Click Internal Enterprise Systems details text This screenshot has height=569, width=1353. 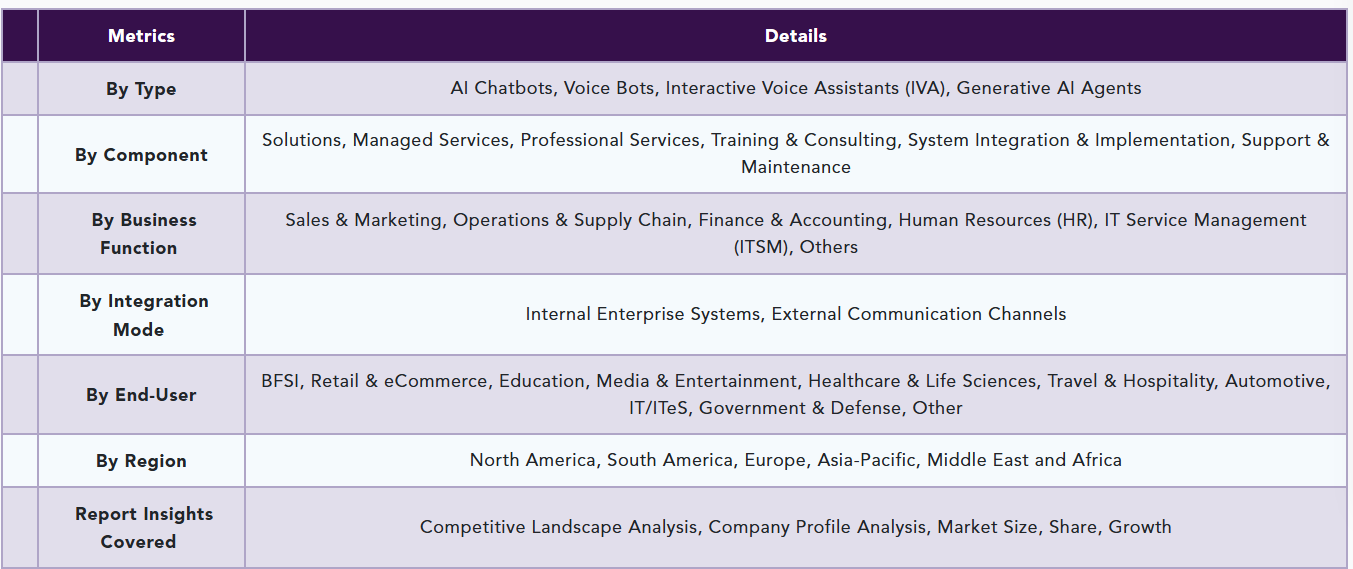[796, 314]
